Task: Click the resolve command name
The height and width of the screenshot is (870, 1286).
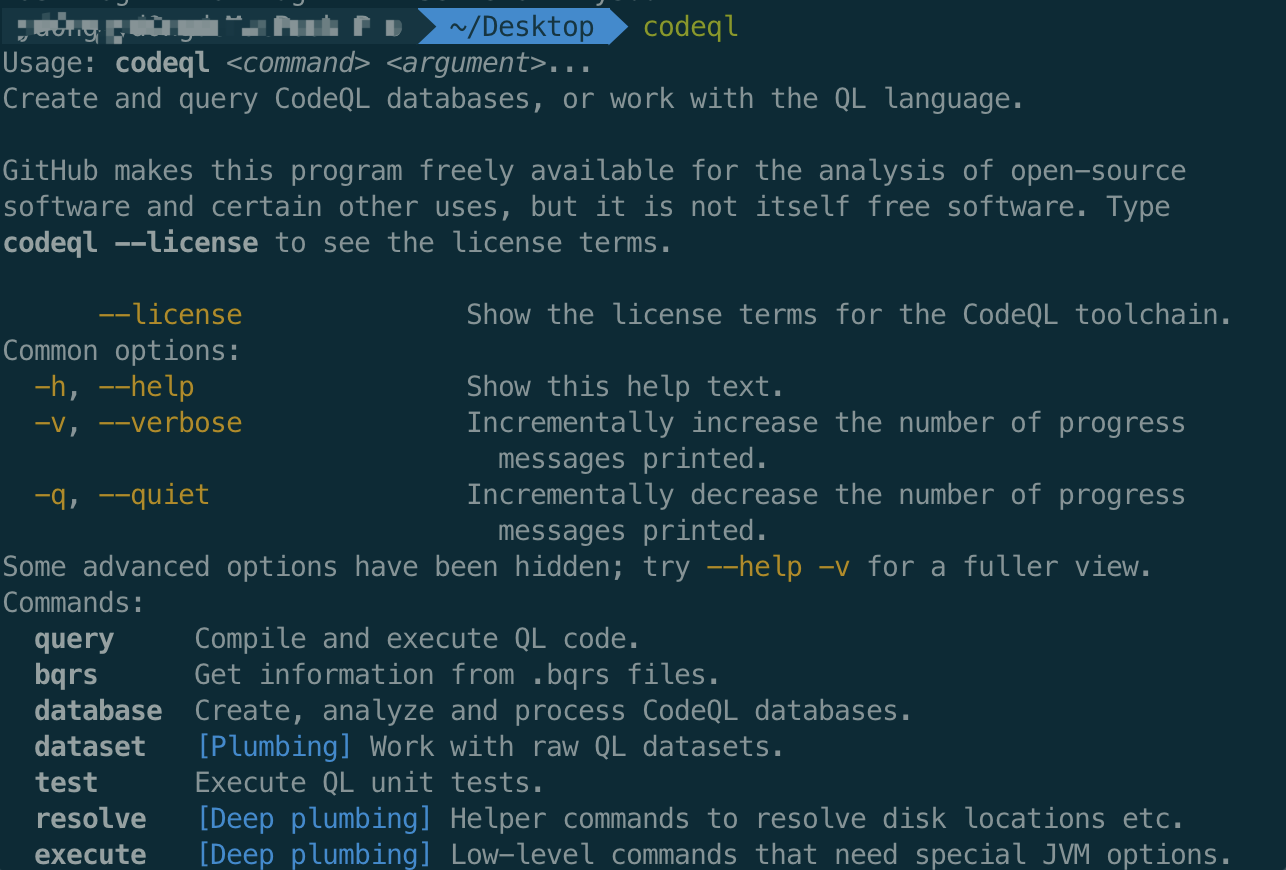Action: [x=90, y=819]
